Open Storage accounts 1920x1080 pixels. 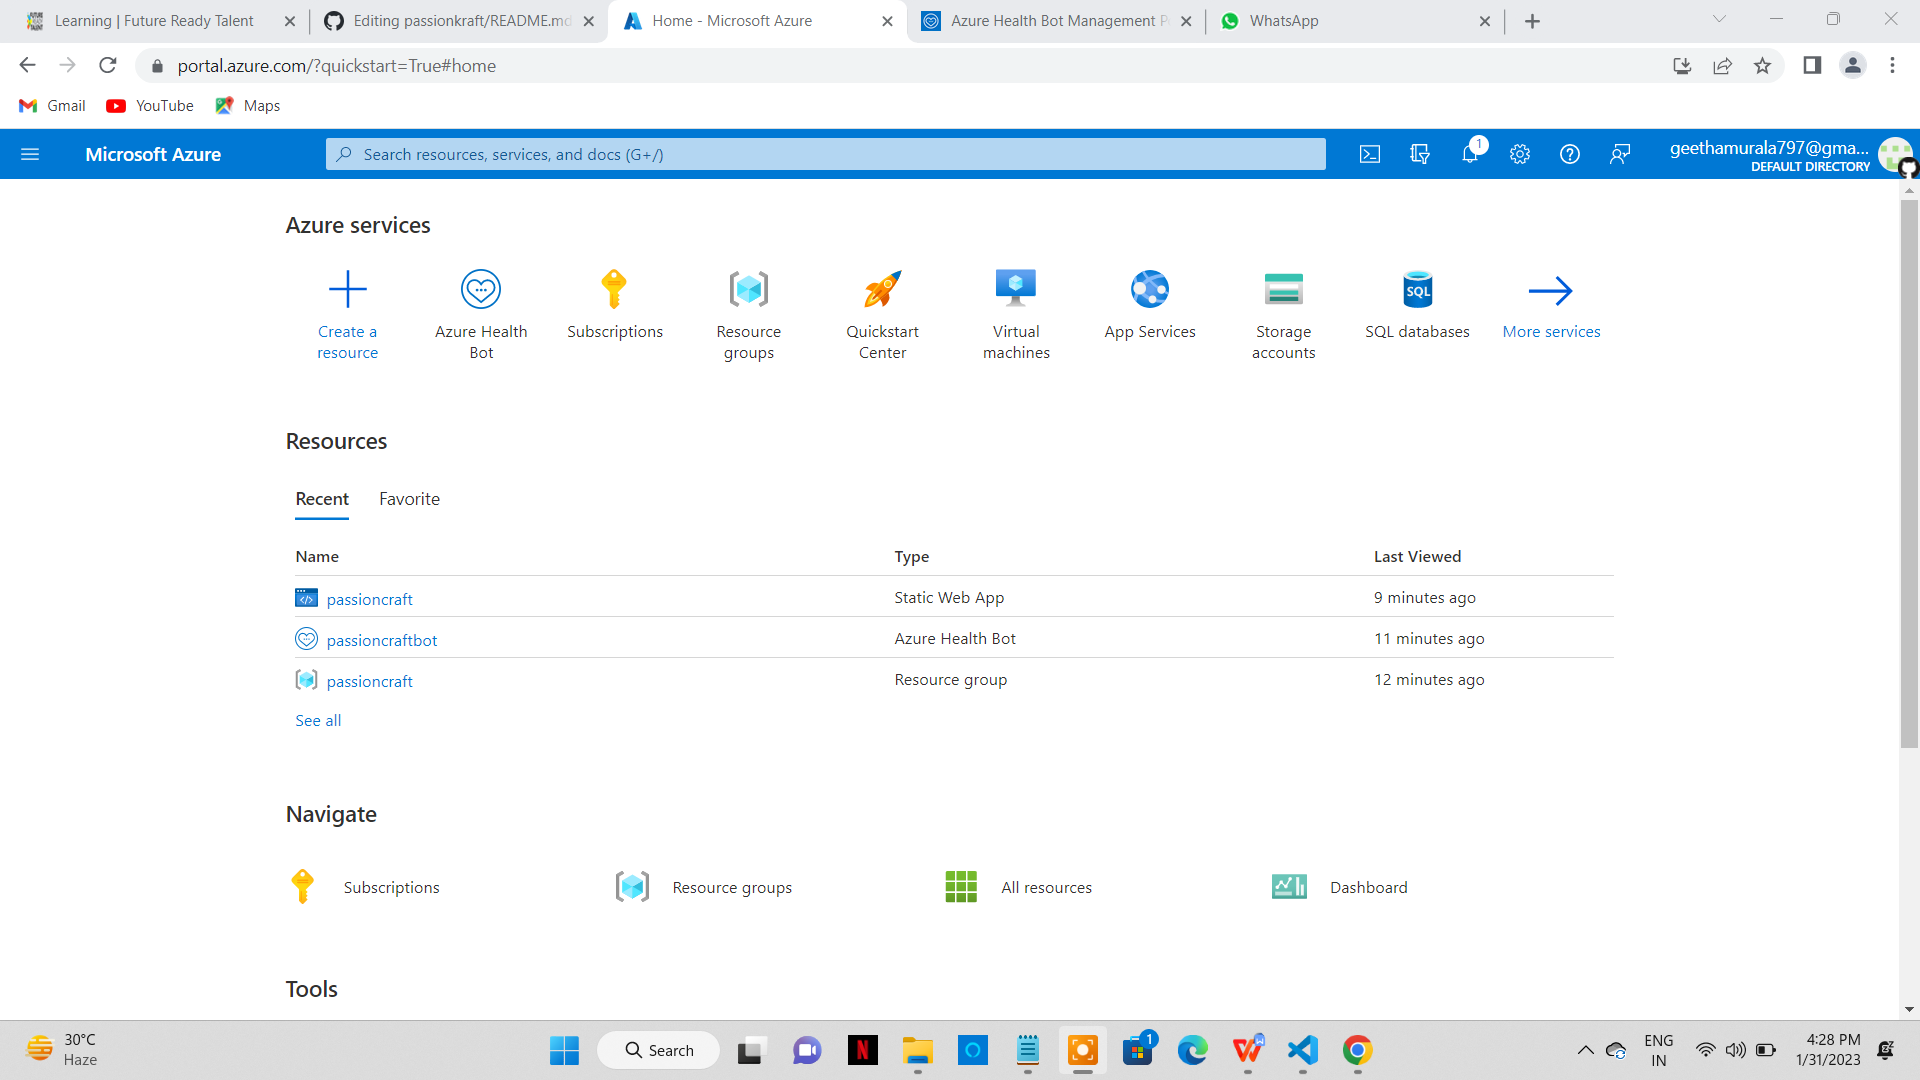click(1283, 312)
